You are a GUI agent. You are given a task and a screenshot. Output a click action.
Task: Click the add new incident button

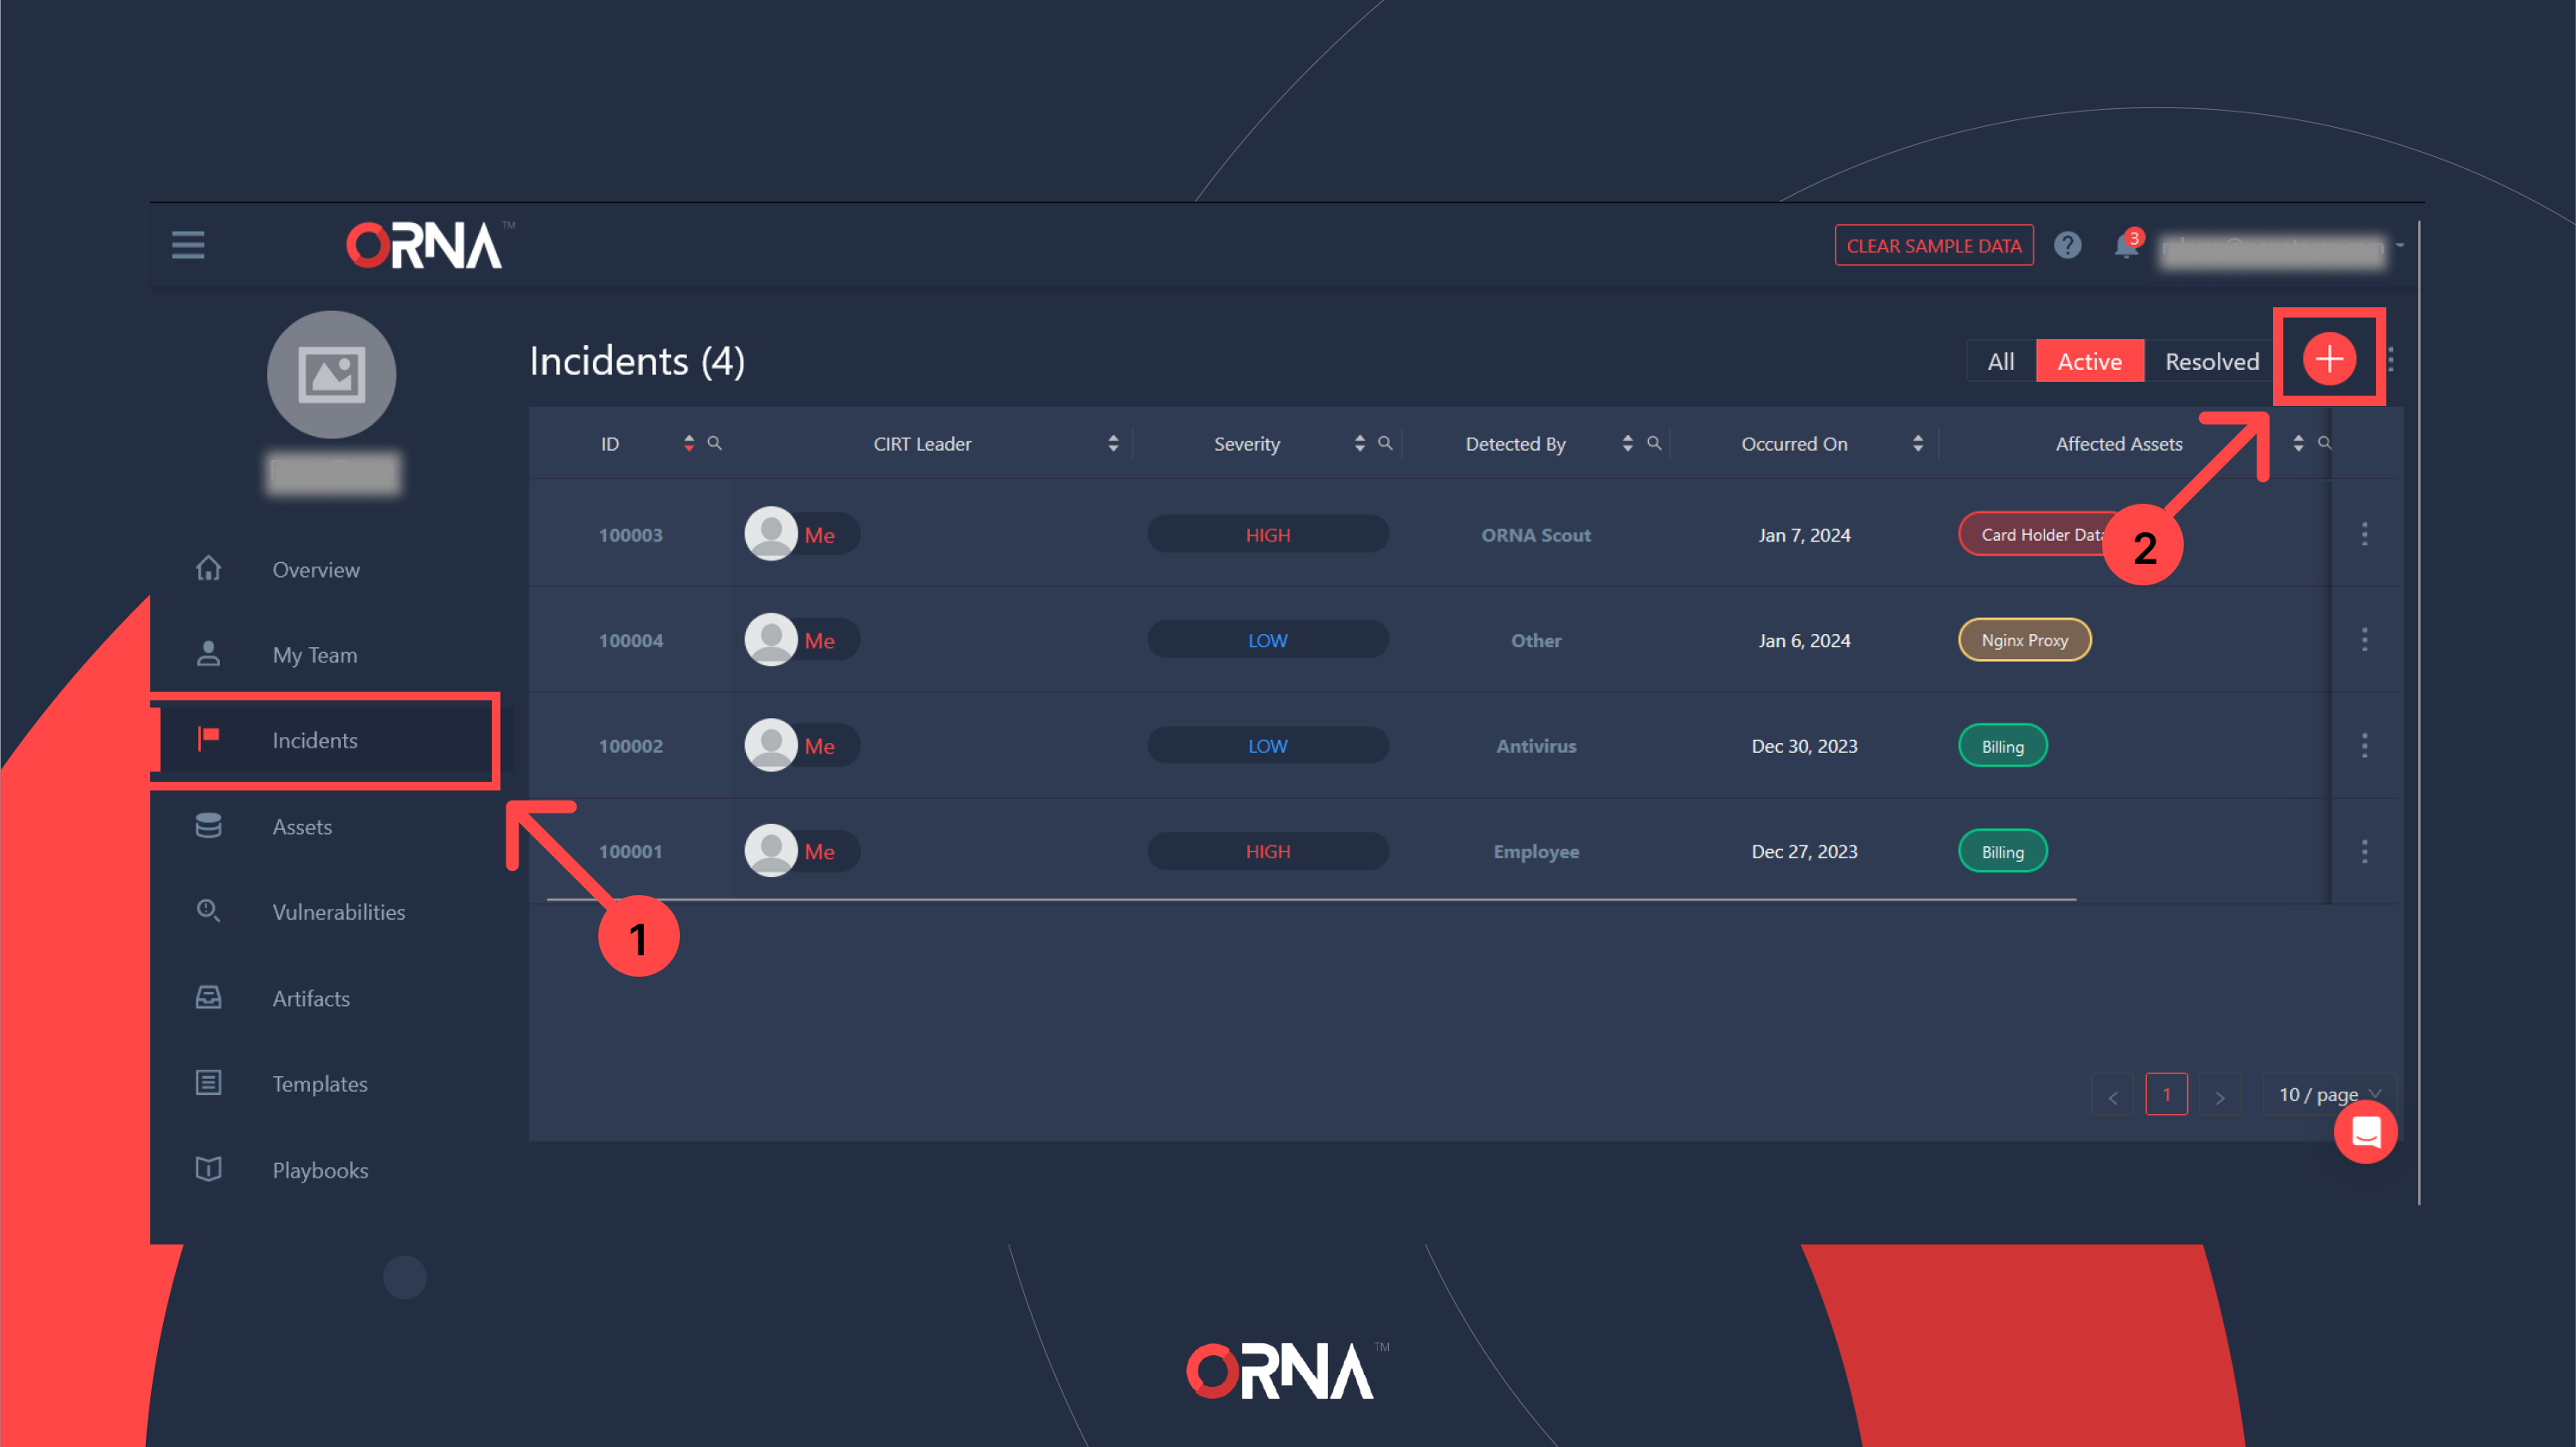2328,360
